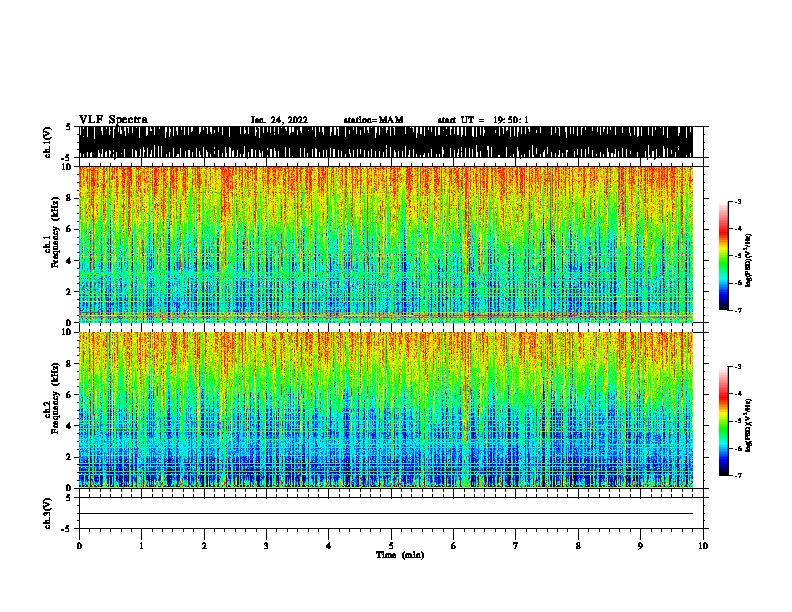Click the "-7" tick on ch.2 color bar
Viewport: 792px width, 612px height.
tap(738, 476)
